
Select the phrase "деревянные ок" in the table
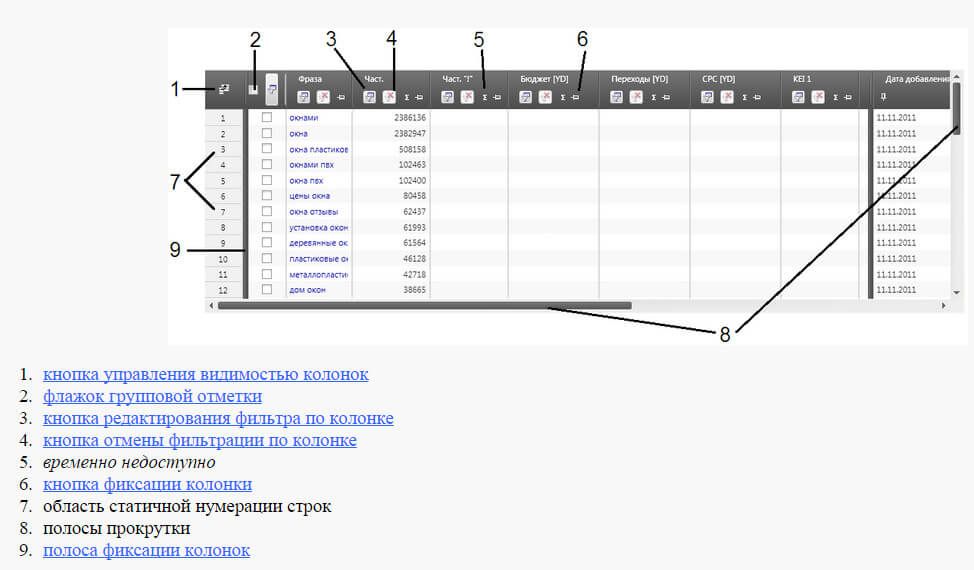coord(318,243)
